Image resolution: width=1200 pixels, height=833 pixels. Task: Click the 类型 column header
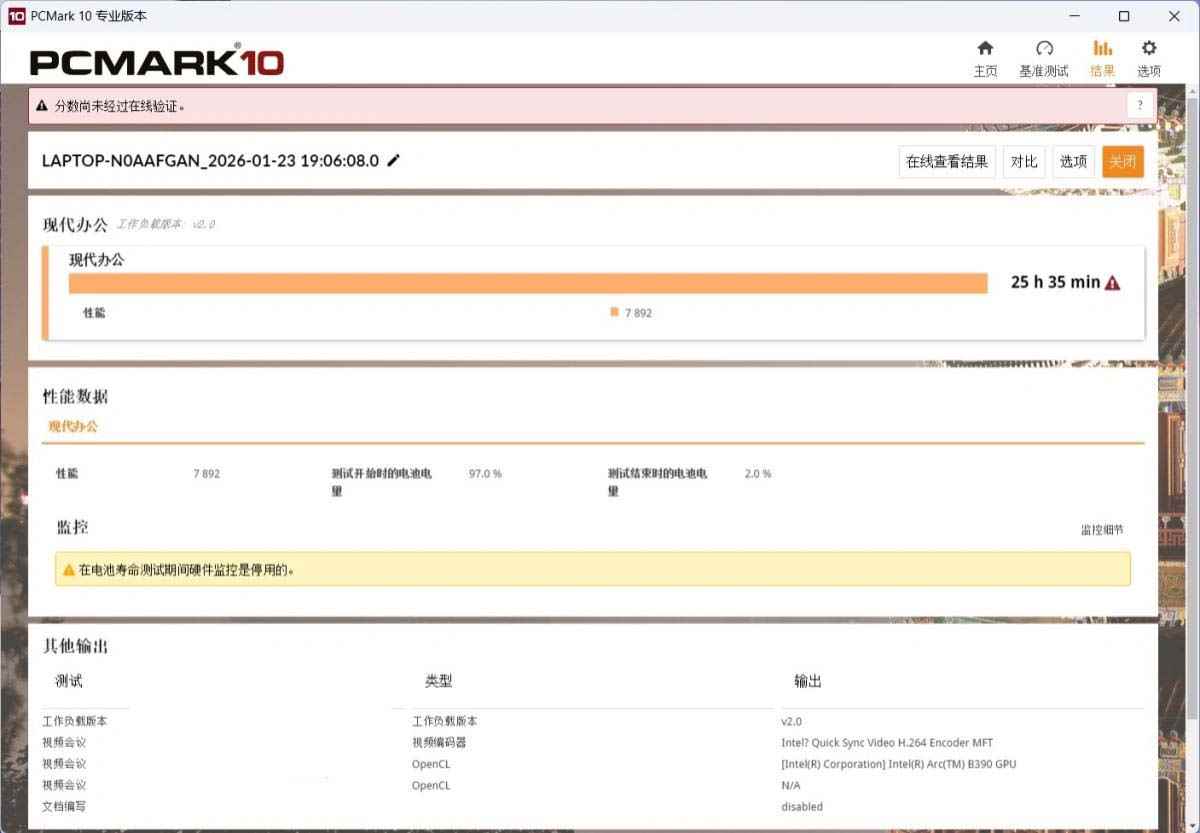(x=439, y=681)
